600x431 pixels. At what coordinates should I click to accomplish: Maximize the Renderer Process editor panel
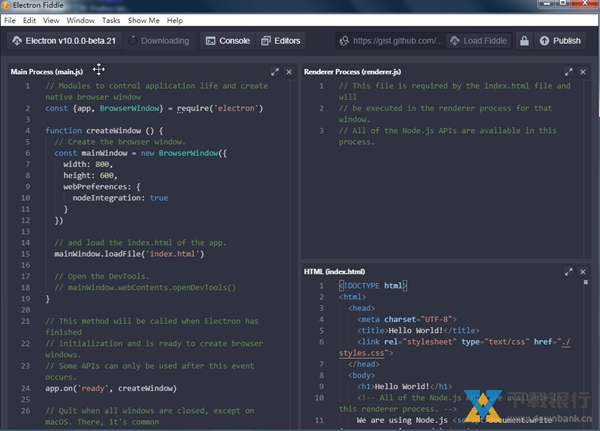coord(568,72)
